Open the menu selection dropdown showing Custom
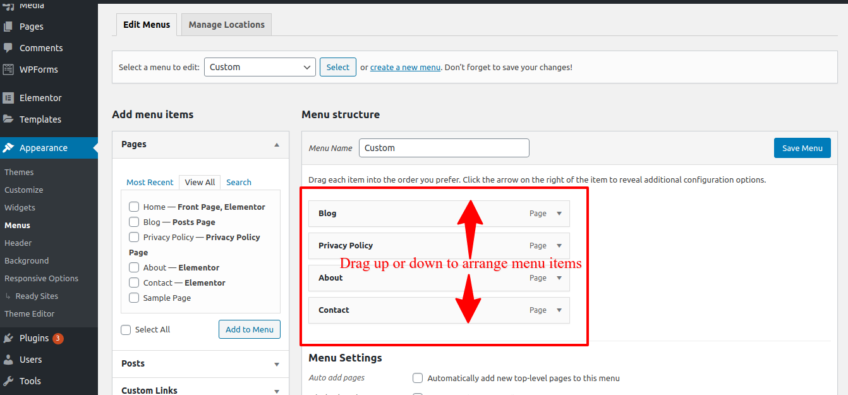848x395 pixels. pos(260,67)
